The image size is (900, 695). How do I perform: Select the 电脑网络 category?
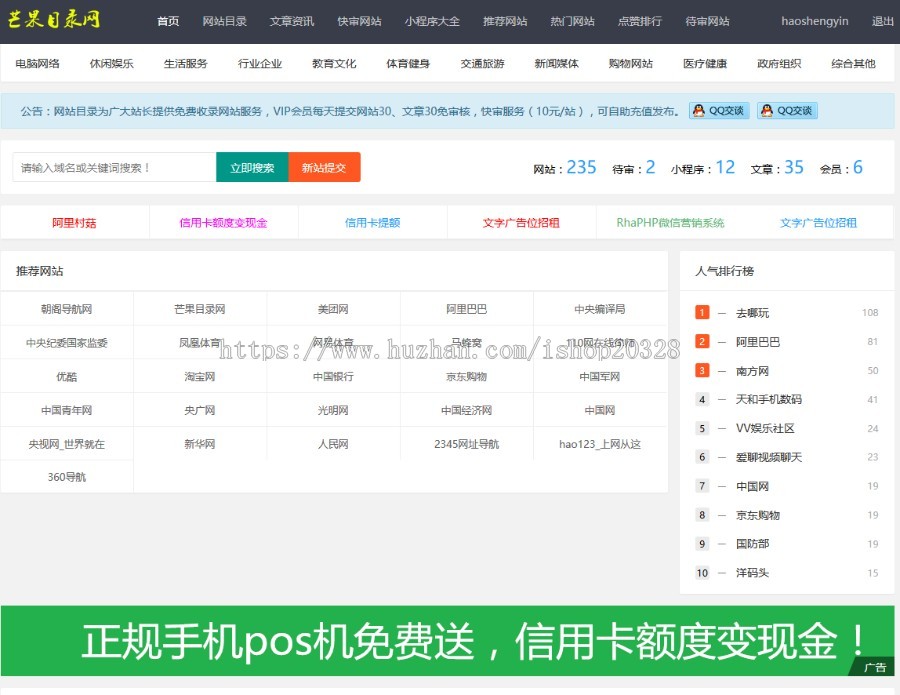click(x=37, y=64)
